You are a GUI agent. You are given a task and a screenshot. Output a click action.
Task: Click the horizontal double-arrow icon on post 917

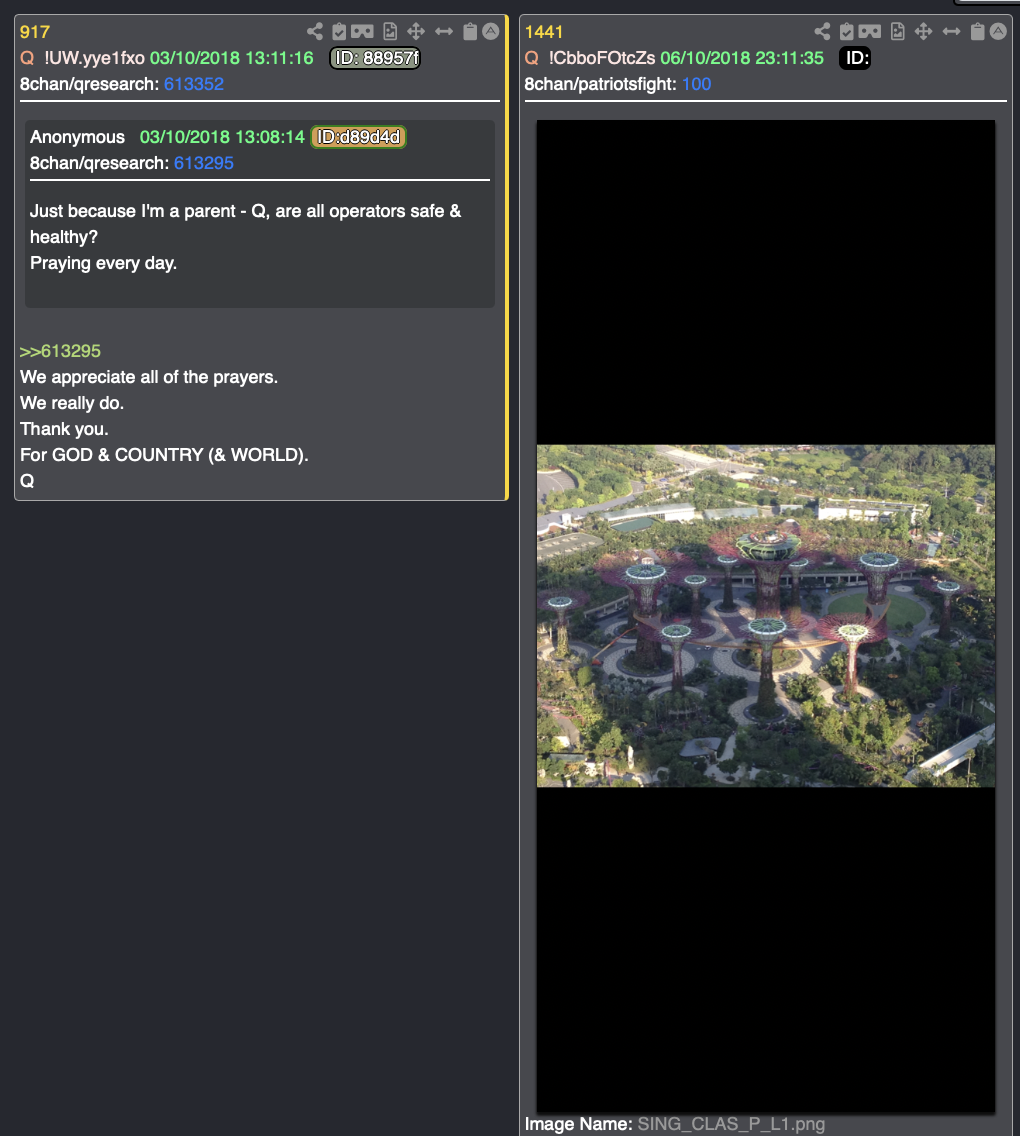[x=443, y=31]
